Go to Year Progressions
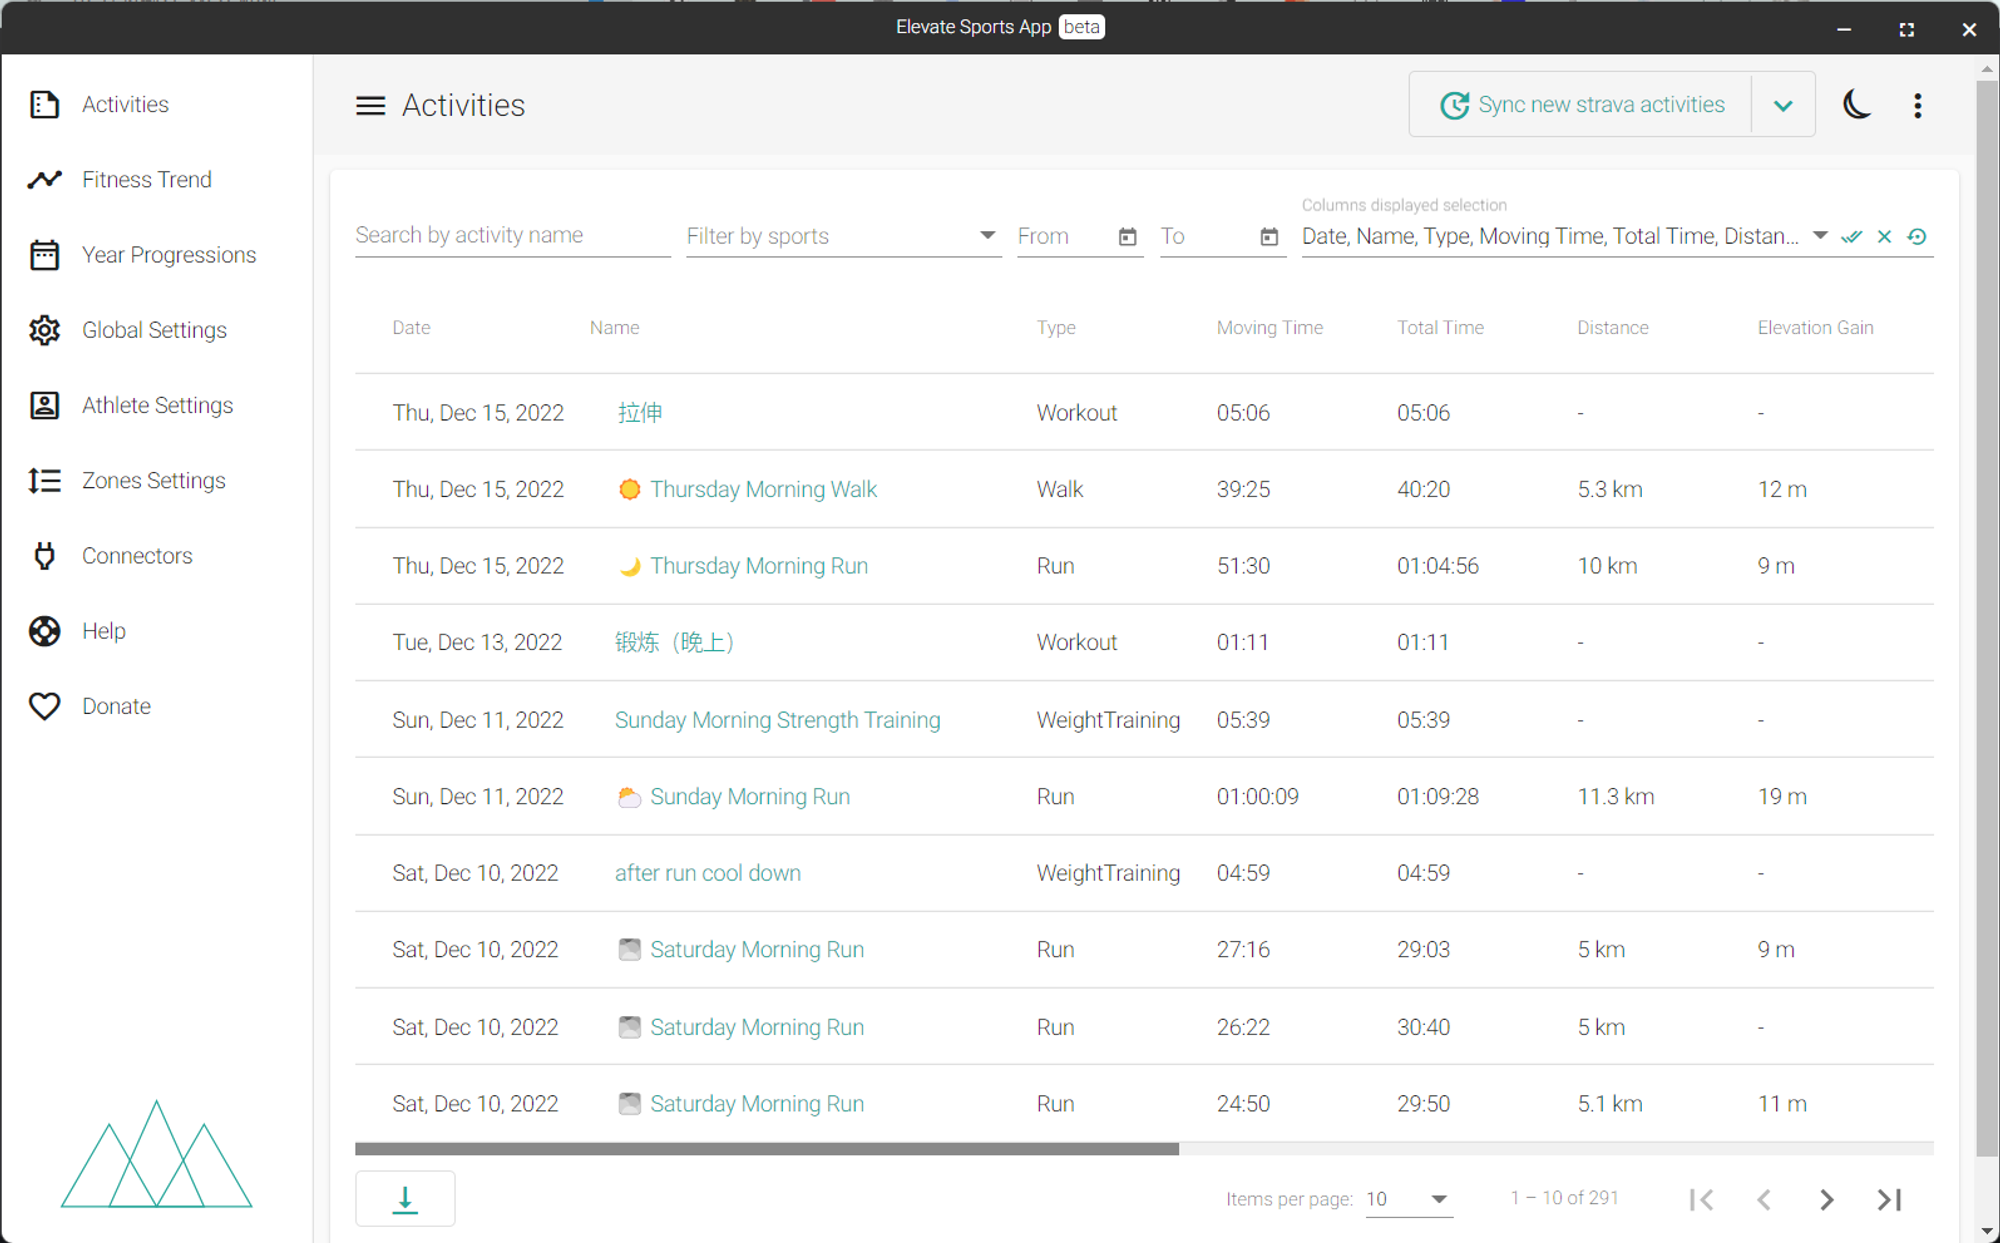 point(169,255)
